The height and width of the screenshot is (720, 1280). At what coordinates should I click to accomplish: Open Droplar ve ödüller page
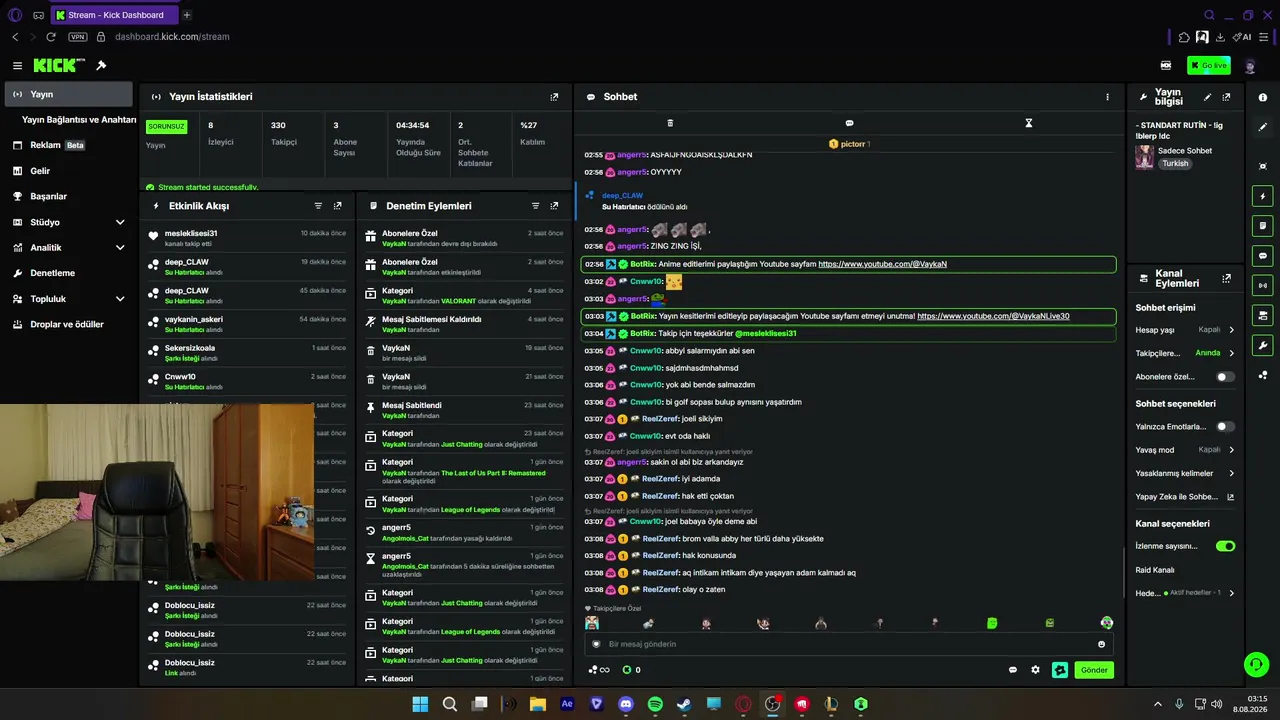69,324
